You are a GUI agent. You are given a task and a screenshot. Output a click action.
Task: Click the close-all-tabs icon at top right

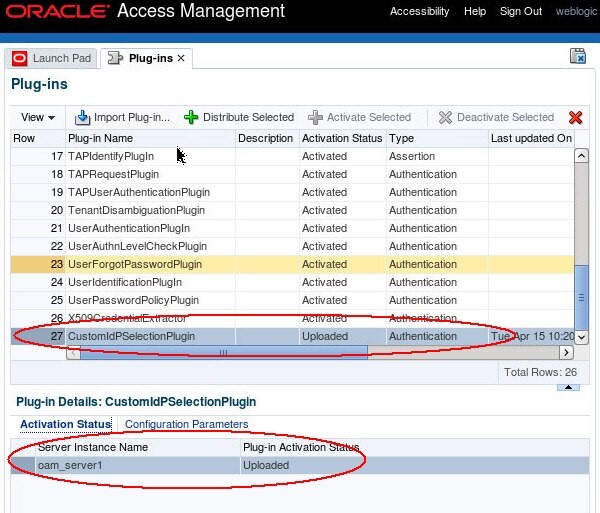[578, 56]
